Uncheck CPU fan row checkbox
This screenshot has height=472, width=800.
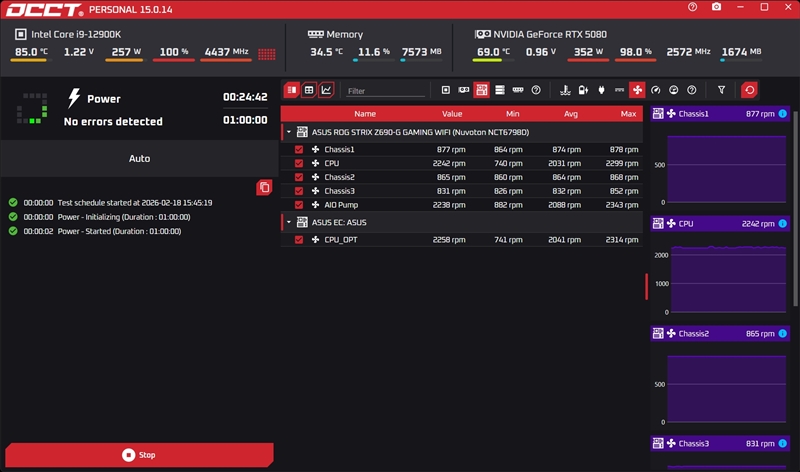tap(299, 163)
